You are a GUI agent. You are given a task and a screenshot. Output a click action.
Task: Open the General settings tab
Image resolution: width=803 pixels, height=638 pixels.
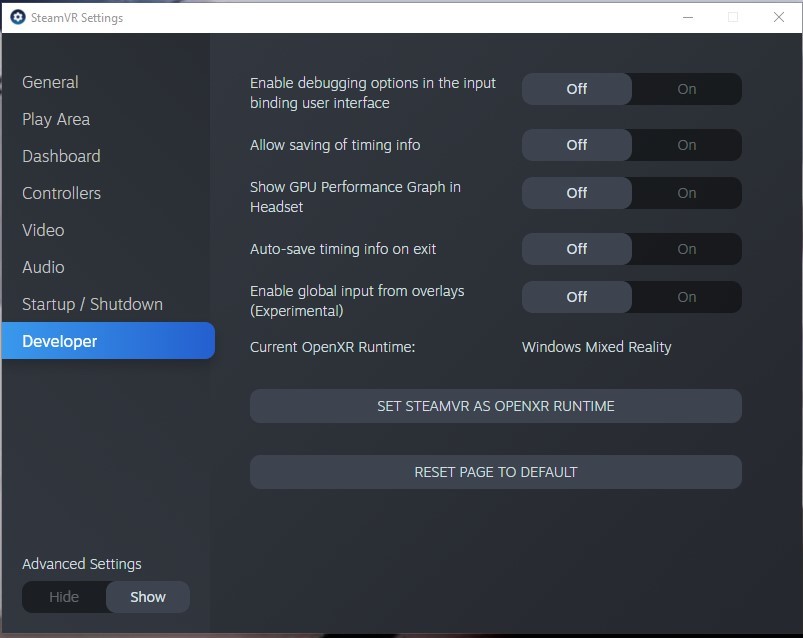pos(50,82)
